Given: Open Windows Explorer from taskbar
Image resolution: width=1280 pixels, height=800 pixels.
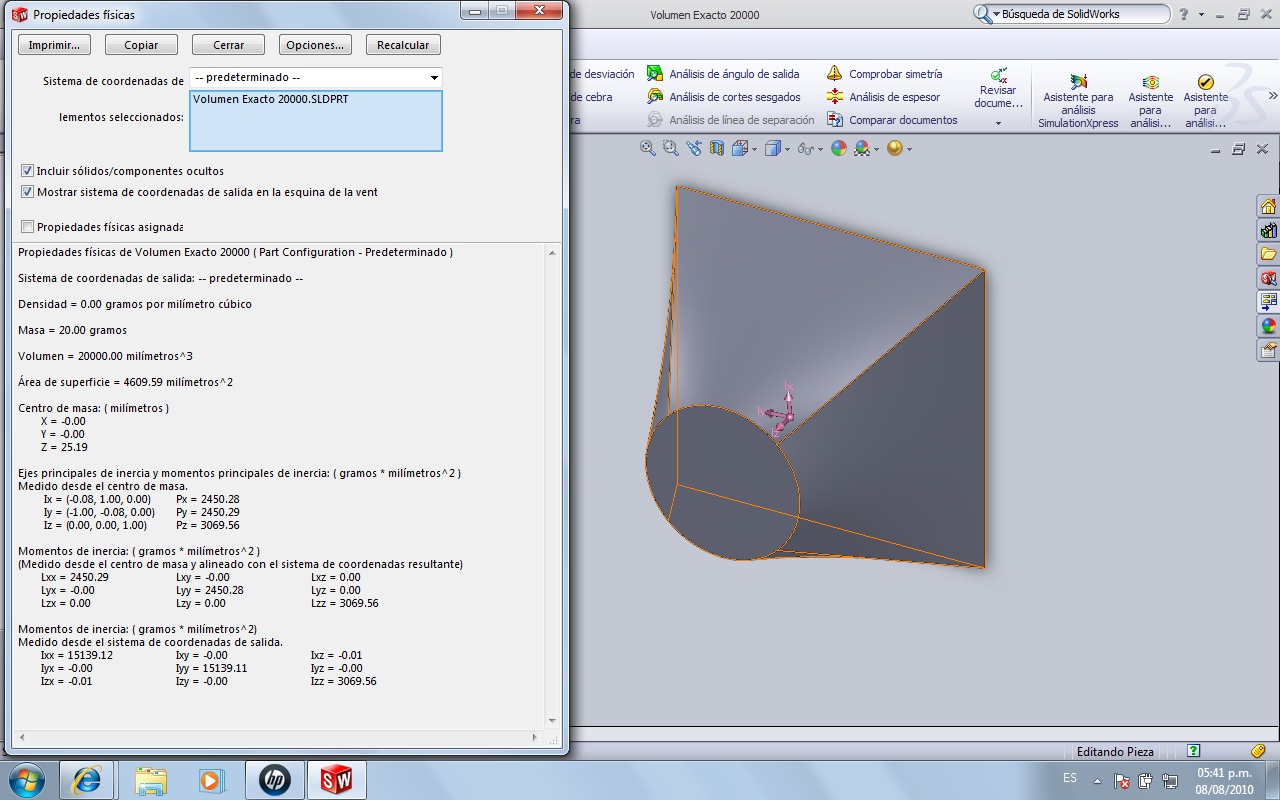Looking at the screenshot, I should (x=151, y=780).
